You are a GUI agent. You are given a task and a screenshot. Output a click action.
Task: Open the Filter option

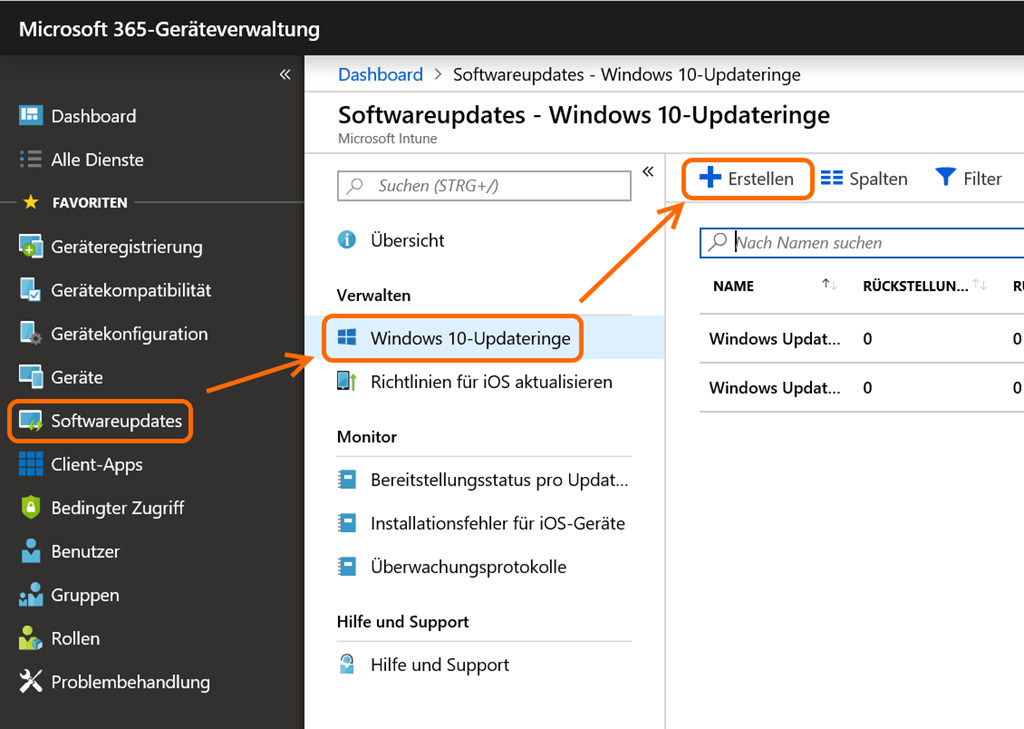click(968, 179)
